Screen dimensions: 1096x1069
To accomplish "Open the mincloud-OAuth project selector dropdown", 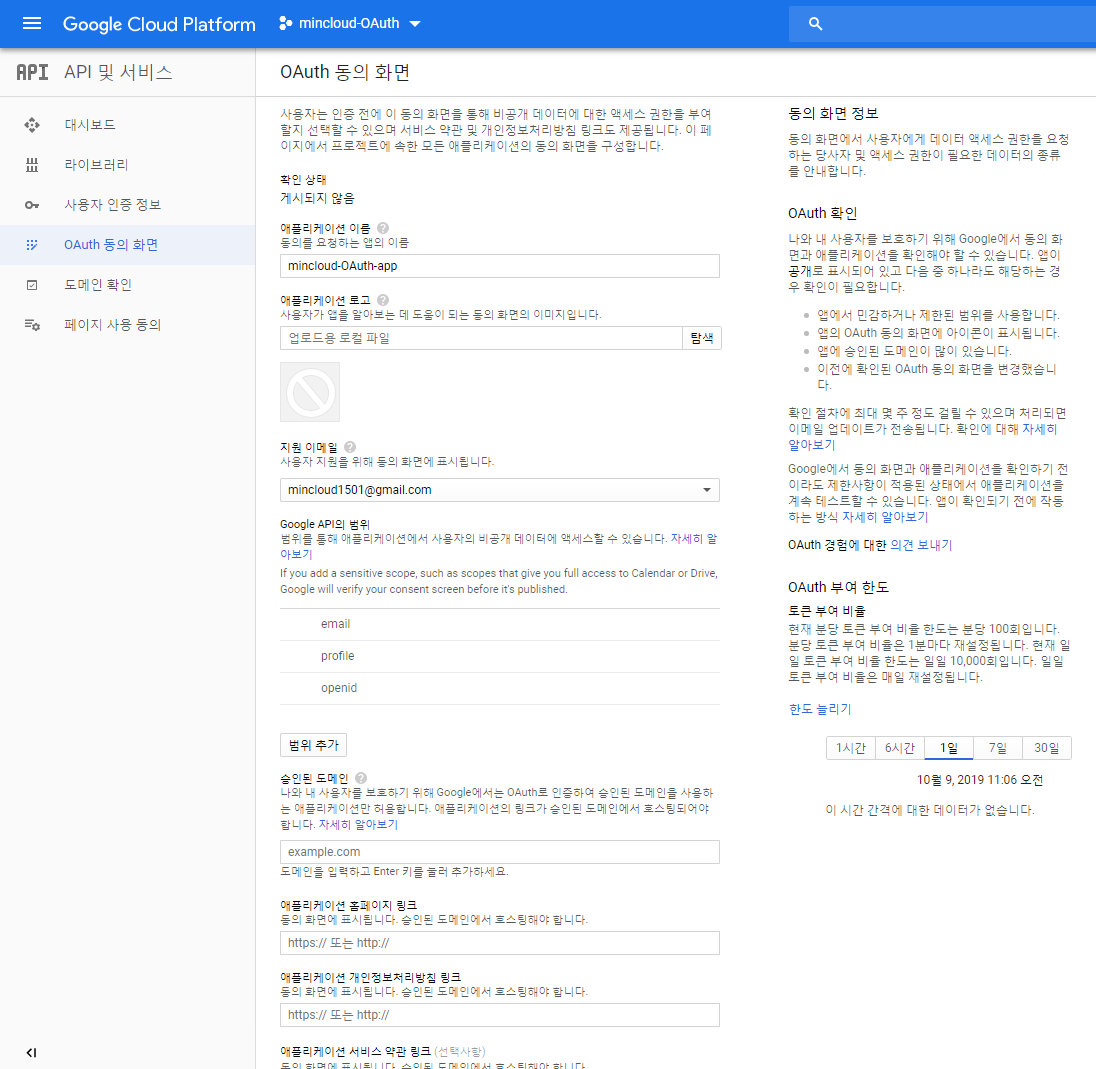I will (x=349, y=24).
